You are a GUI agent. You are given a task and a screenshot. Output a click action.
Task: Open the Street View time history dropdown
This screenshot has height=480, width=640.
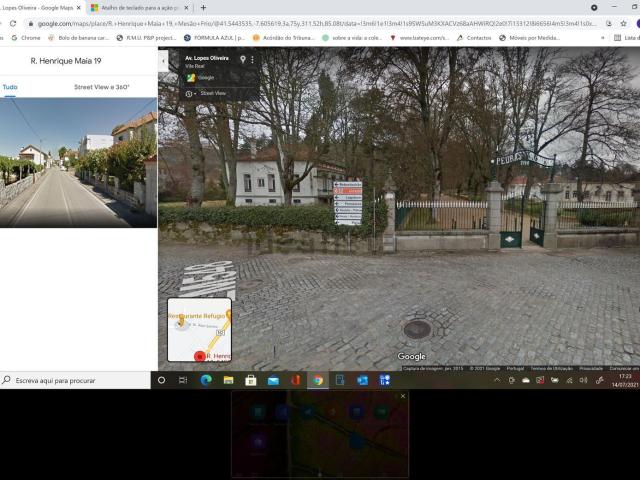point(191,93)
